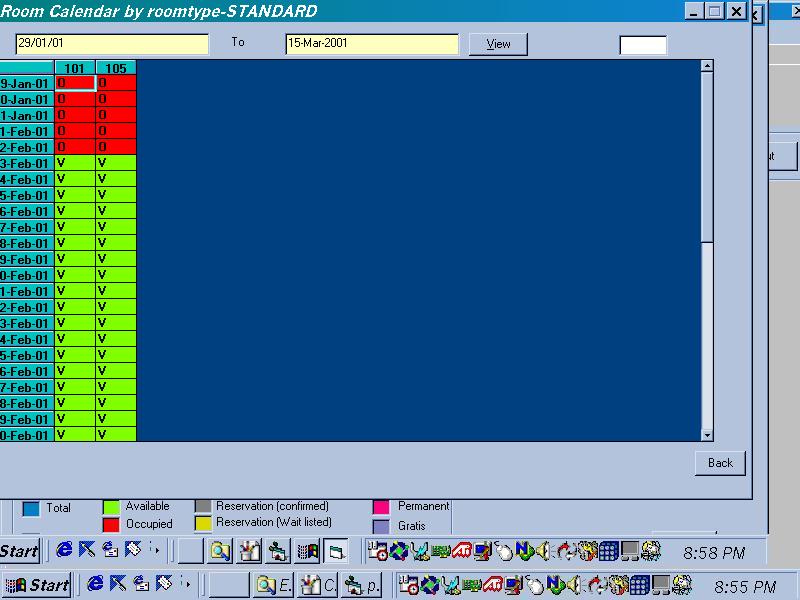
Task: Expand quick-launch chevron in the 8:55 PM taskbar
Action: tap(186, 583)
